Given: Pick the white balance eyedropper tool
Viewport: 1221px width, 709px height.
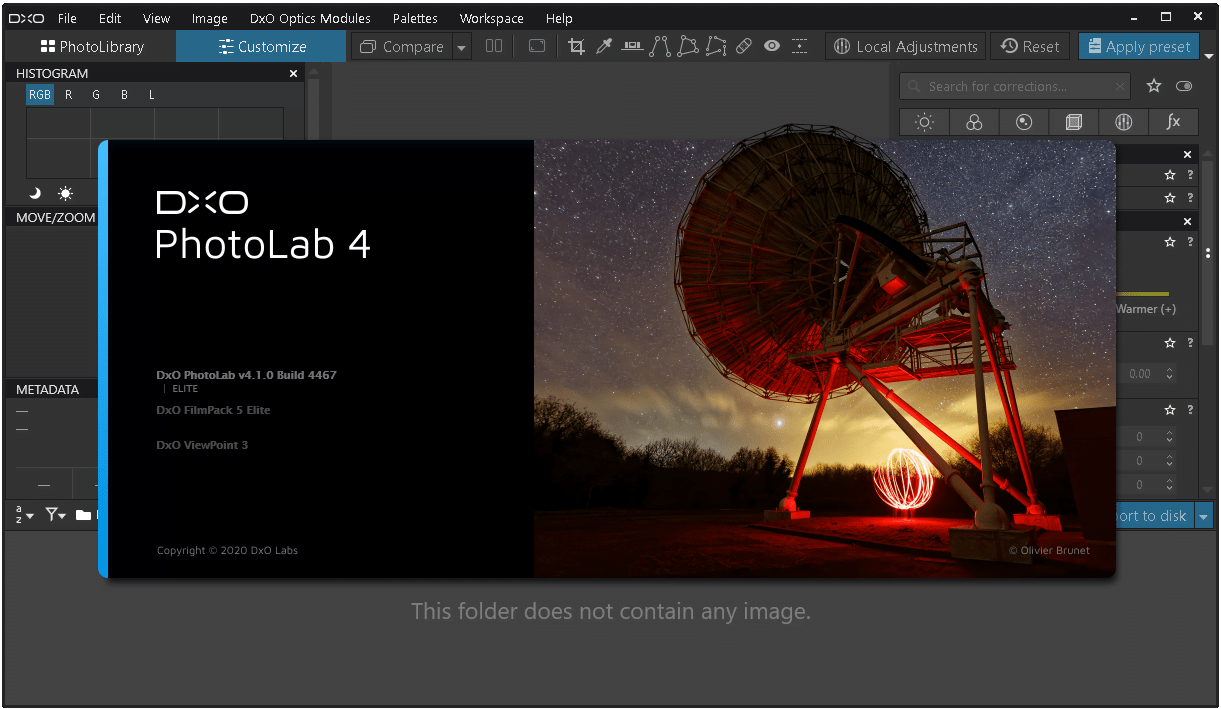Looking at the screenshot, I should pos(604,46).
